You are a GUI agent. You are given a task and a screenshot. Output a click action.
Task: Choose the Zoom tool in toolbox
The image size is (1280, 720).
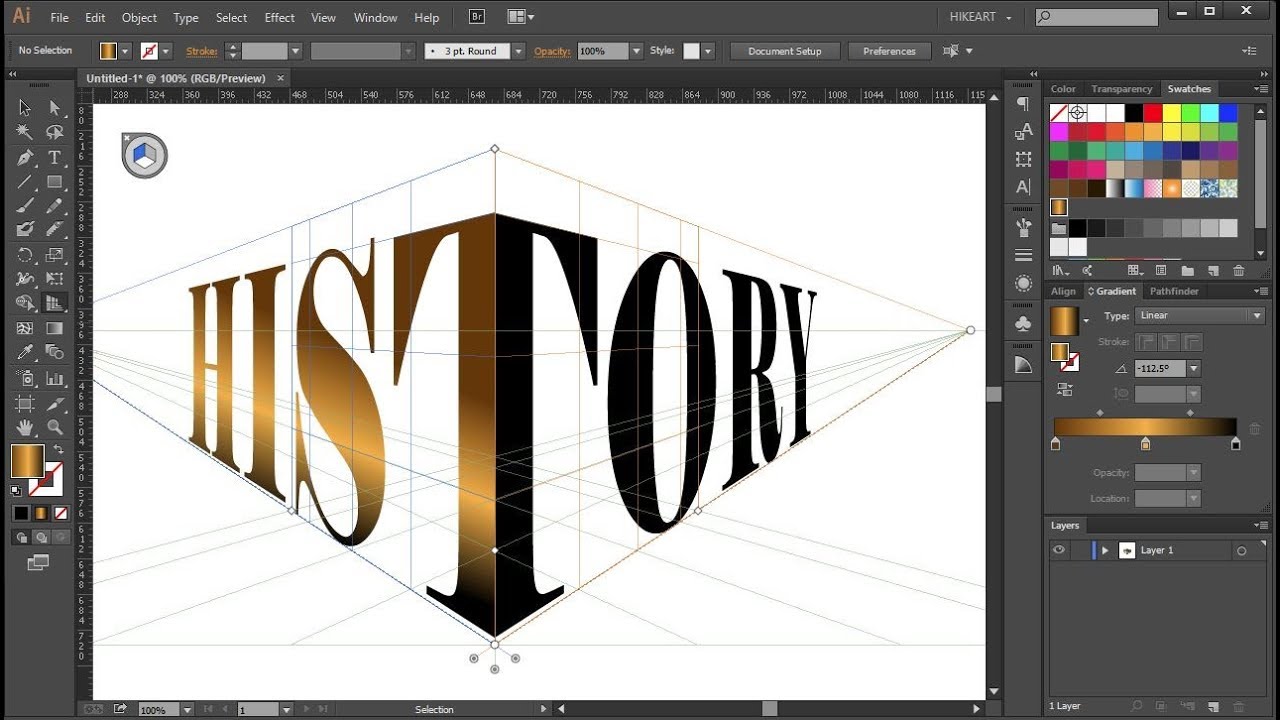coord(54,427)
